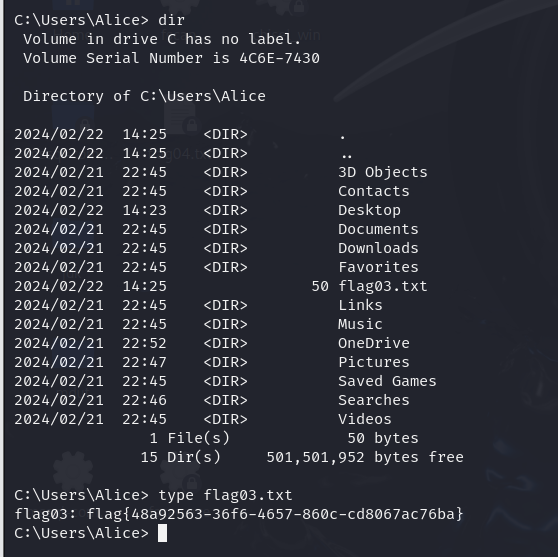
Task: Click the Music directory entry
Action: [x=360, y=324]
